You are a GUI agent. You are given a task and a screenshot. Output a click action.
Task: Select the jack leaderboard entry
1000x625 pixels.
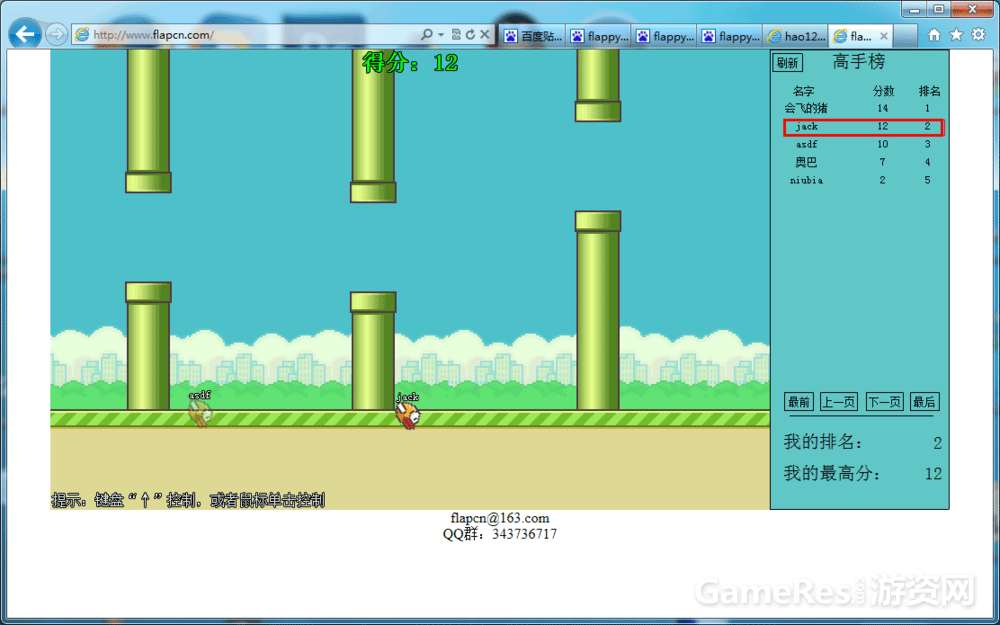[x=864, y=127]
